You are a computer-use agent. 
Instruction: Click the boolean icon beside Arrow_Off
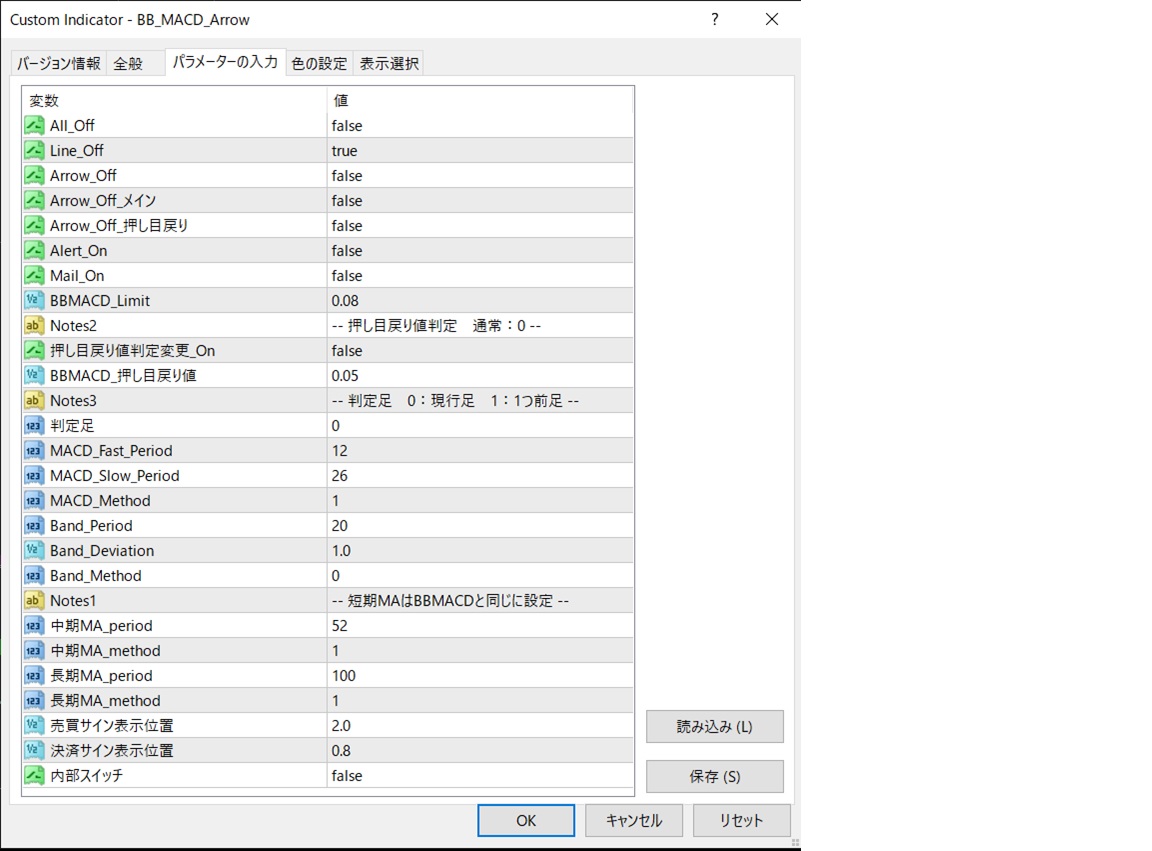34,175
